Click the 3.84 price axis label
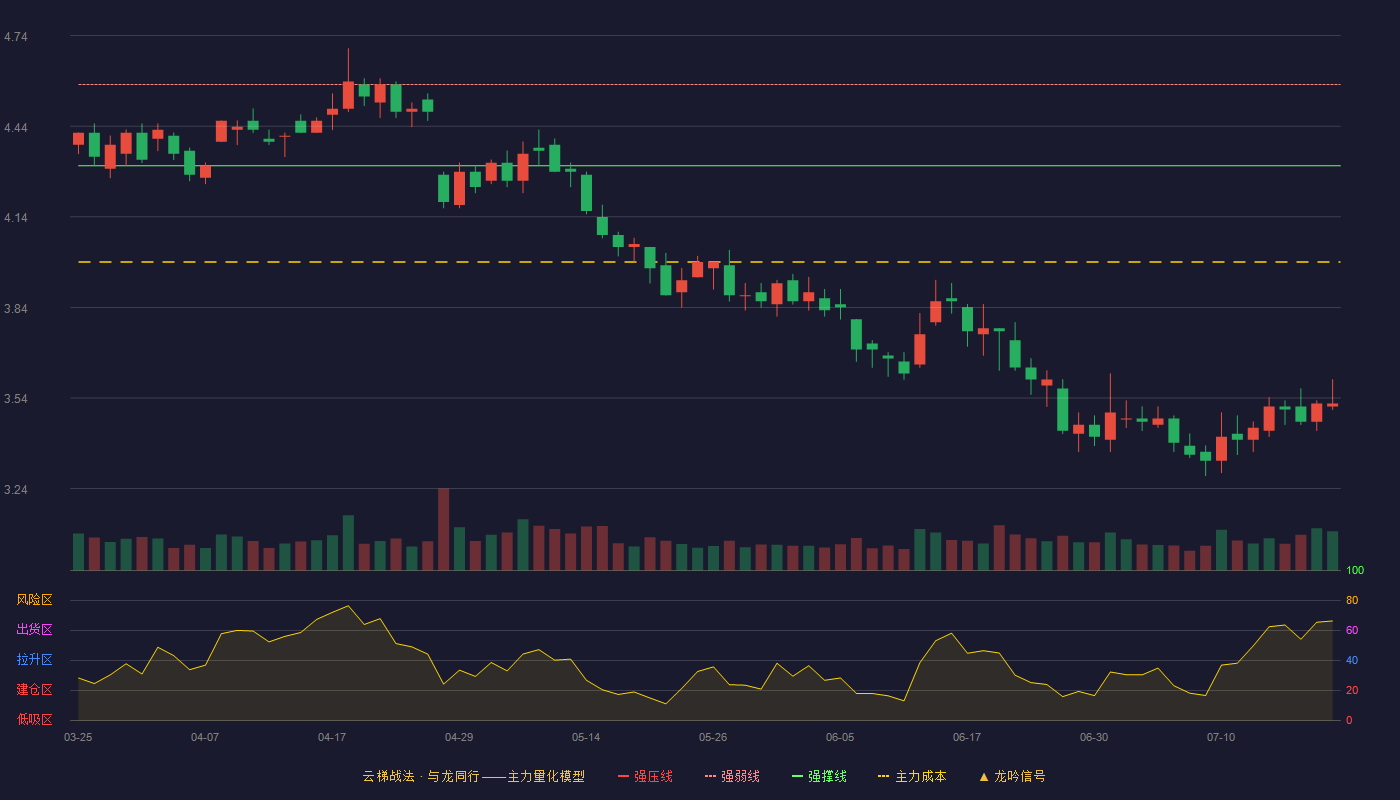Image resolution: width=1400 pixels, height=800 pixels. 16,309
